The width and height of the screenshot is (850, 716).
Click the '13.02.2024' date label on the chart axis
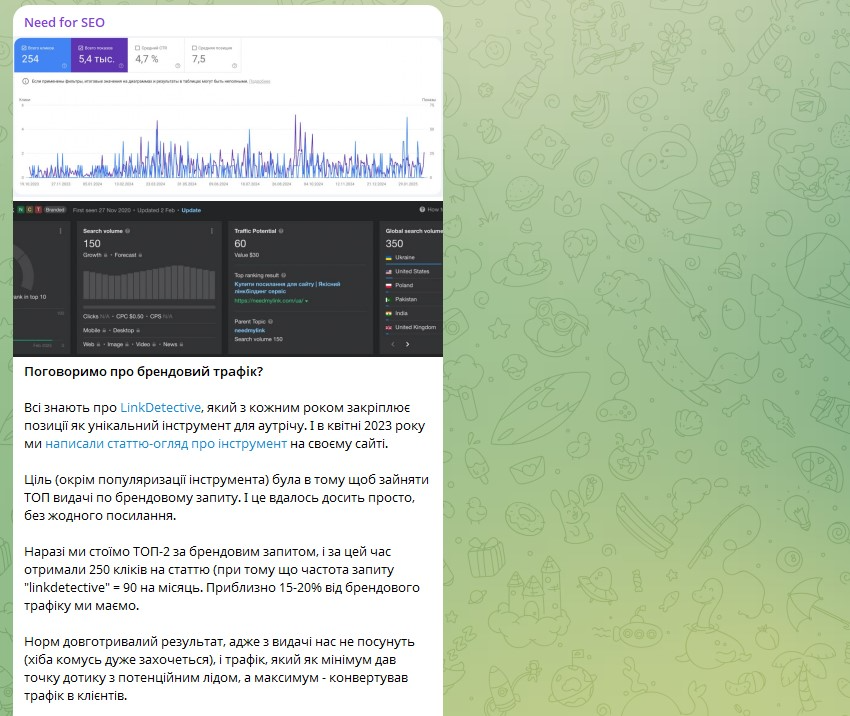(x=124, y=184)
